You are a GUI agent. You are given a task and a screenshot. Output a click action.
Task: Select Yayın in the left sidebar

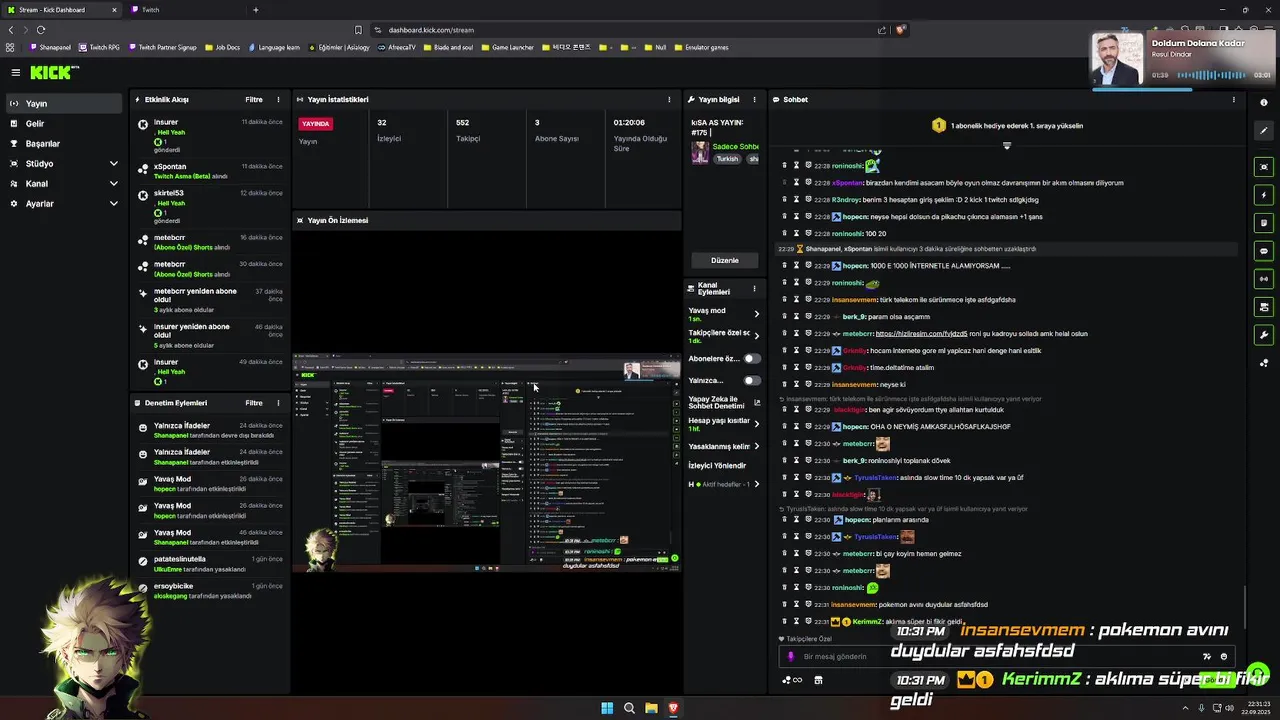pyautogui.click(x=62, y=103)
